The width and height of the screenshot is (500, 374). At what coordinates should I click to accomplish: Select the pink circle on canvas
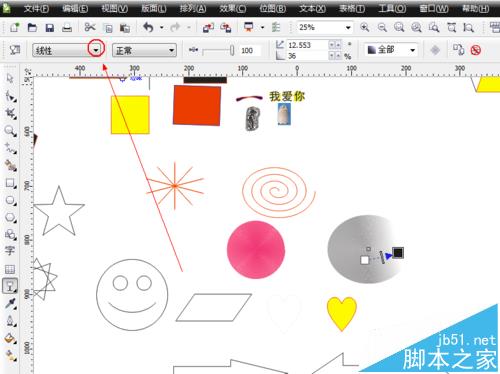click(x=256, y=250)
